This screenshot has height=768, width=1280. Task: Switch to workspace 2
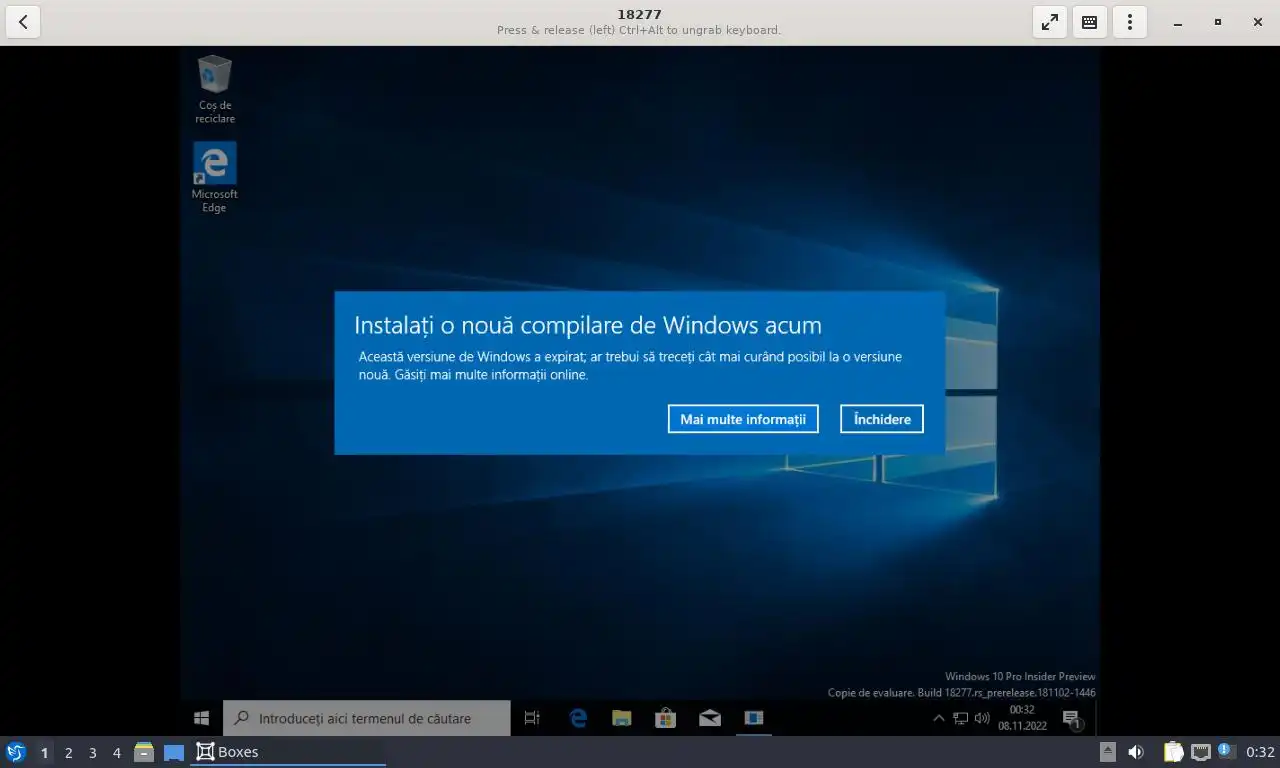coord(68,752)
